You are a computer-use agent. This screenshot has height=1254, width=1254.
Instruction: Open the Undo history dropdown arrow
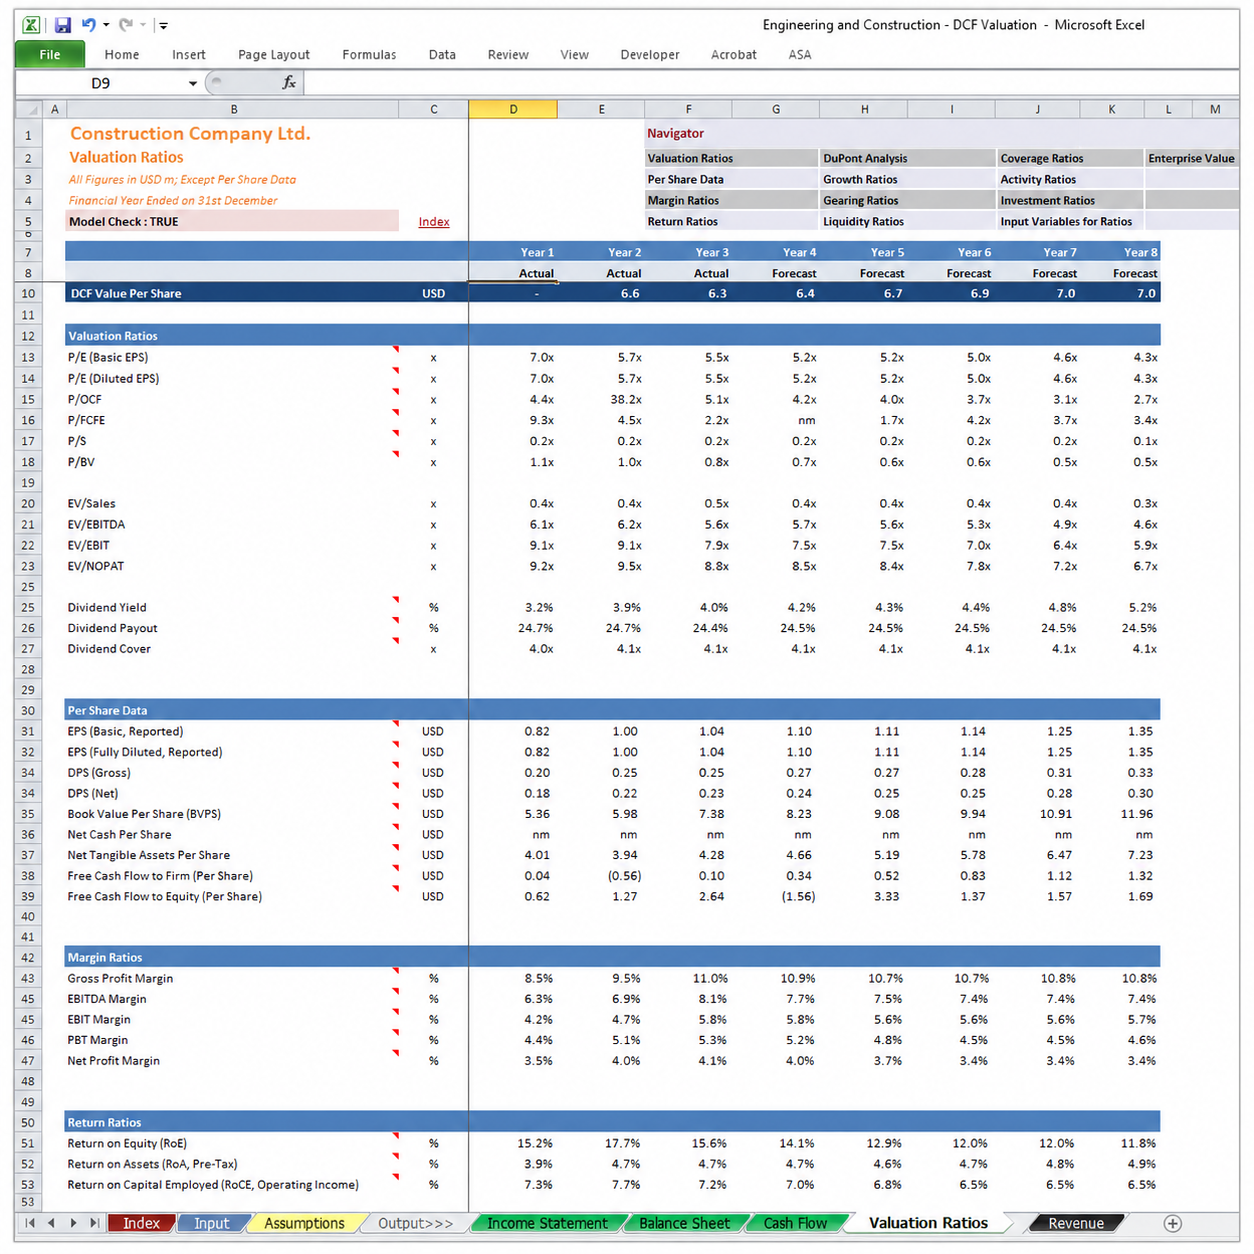pyautogui.click(x=106, y=25)
